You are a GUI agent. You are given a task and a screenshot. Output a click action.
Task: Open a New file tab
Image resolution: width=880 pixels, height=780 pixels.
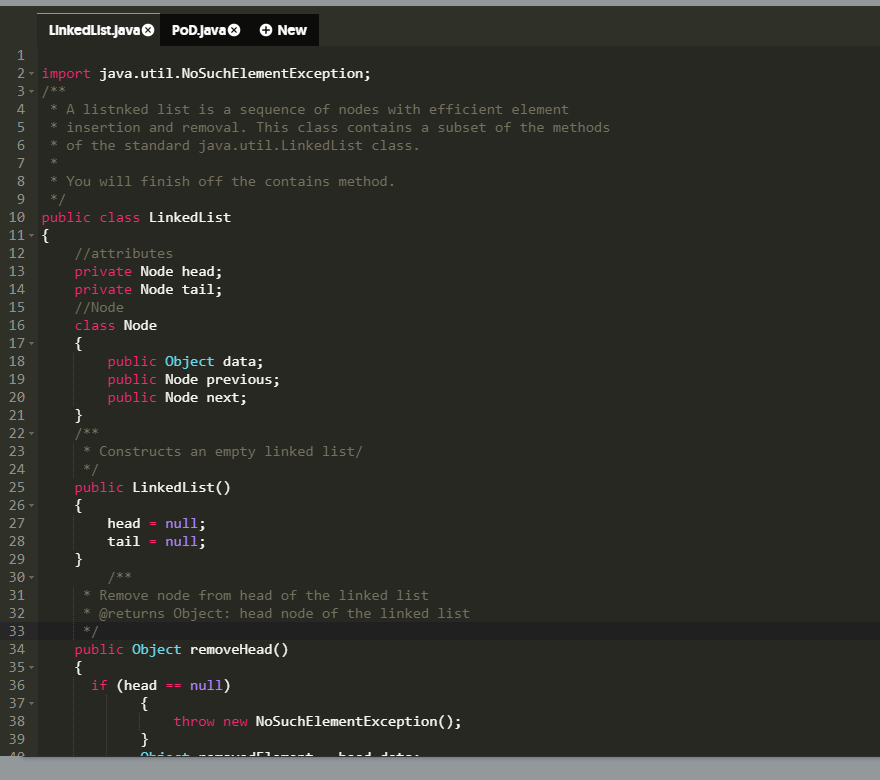coord(283,30)
